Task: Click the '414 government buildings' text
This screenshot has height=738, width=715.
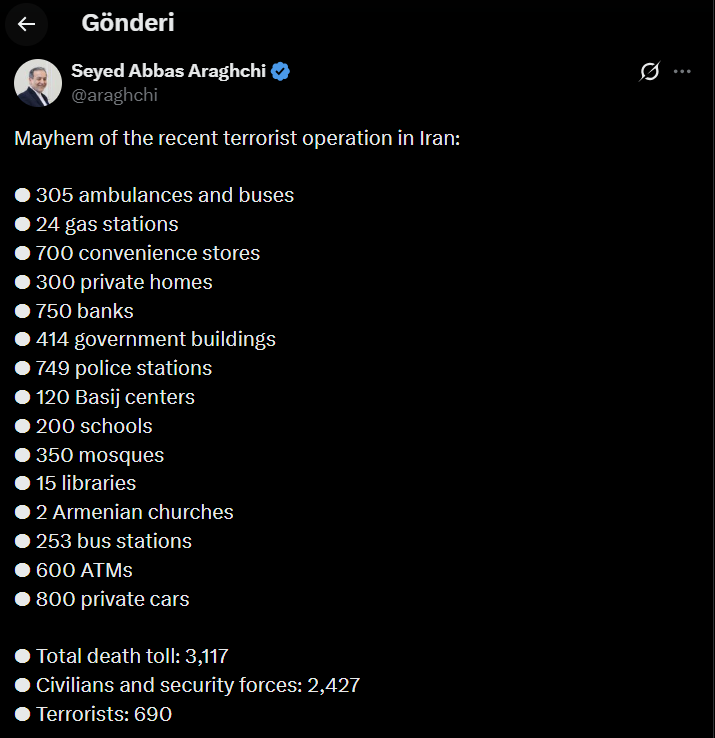Action: 155,340
